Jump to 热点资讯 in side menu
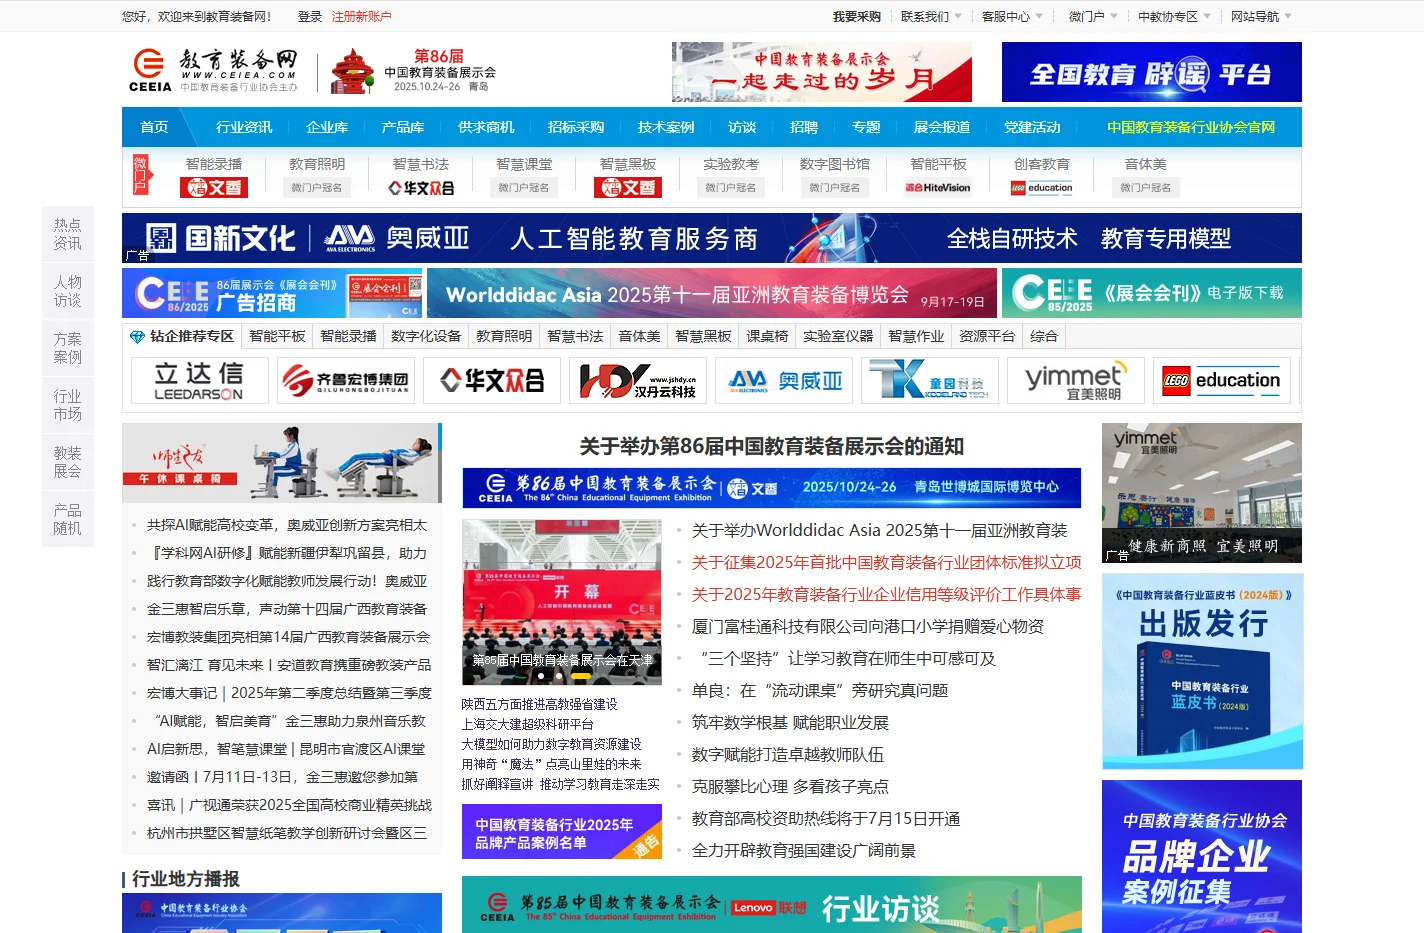 [68, 234]
